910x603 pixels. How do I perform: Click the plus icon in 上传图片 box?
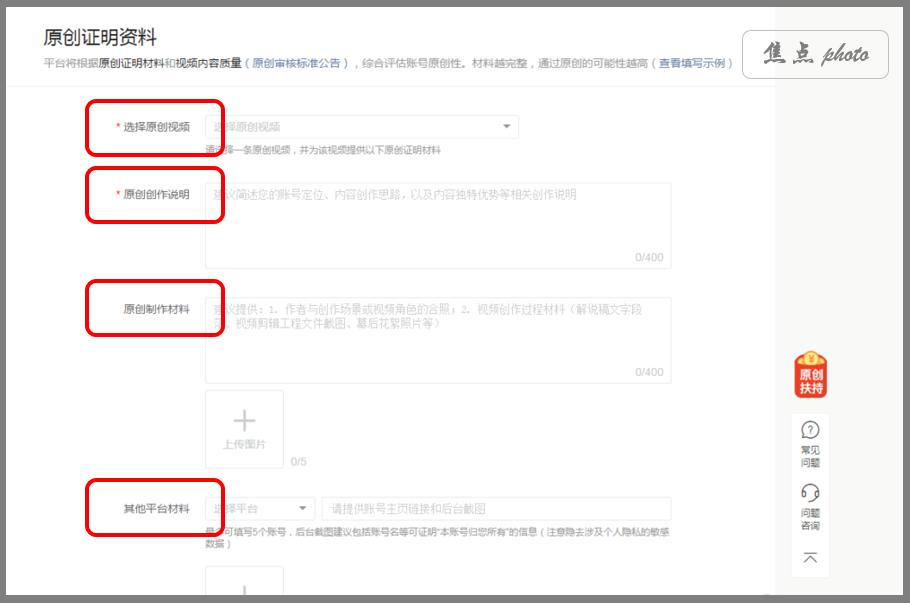coord(244,421)
